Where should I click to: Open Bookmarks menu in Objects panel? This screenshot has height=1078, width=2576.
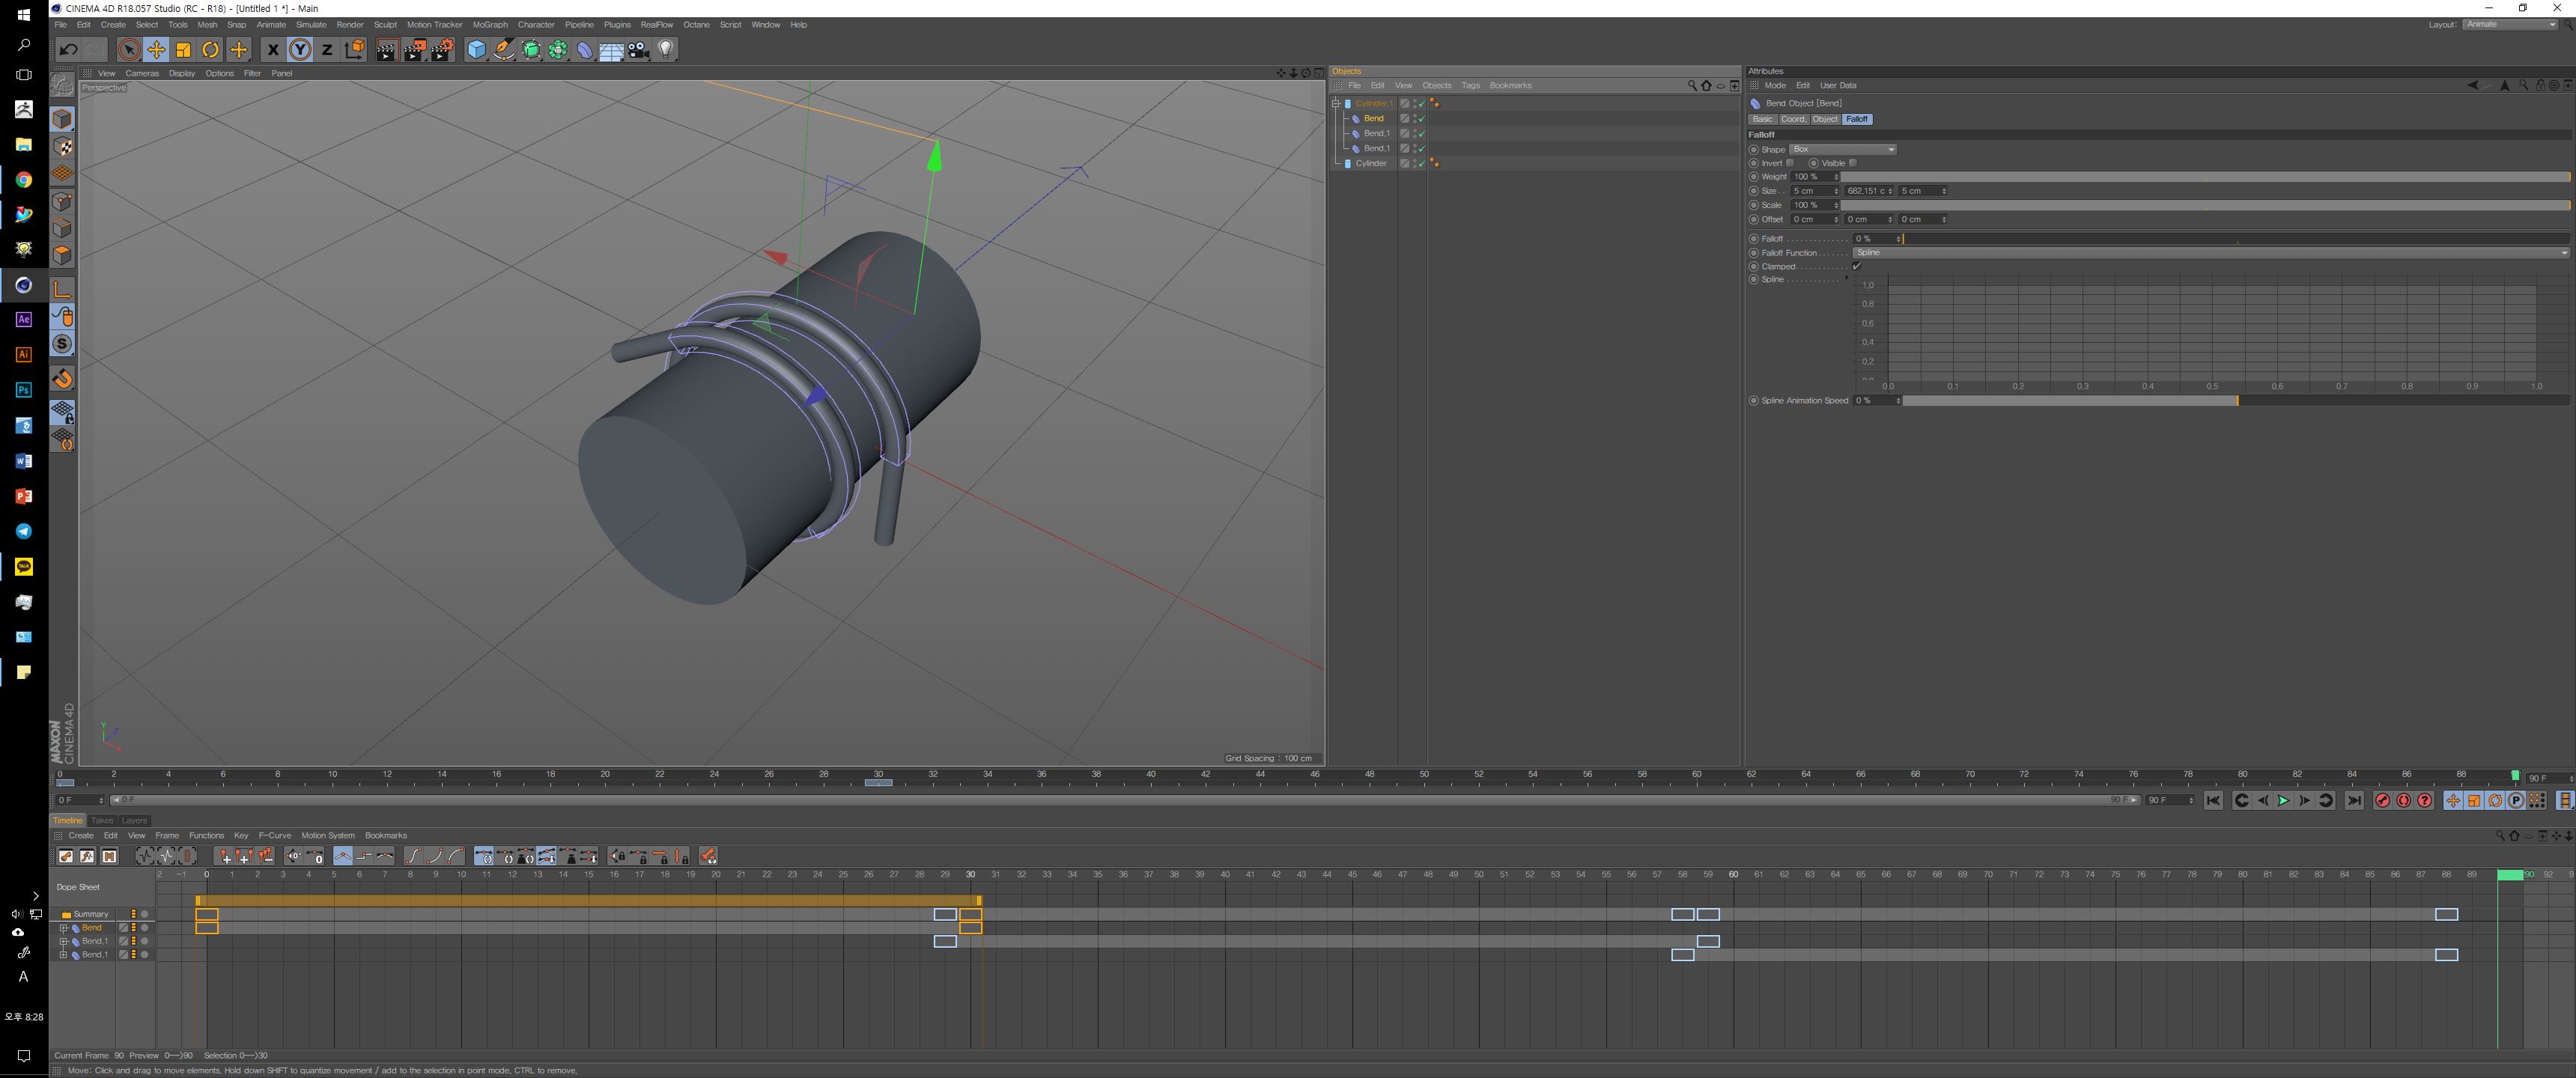(x=1510, y=85)
